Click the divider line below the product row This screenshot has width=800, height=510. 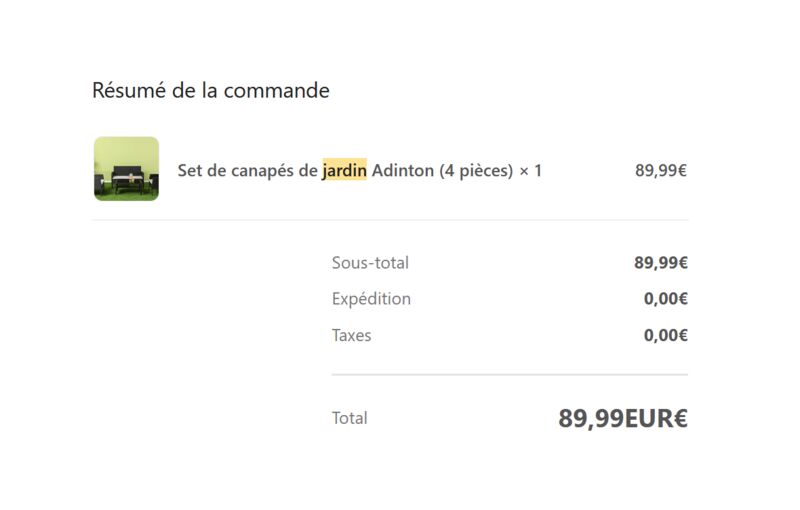(390, 220)
